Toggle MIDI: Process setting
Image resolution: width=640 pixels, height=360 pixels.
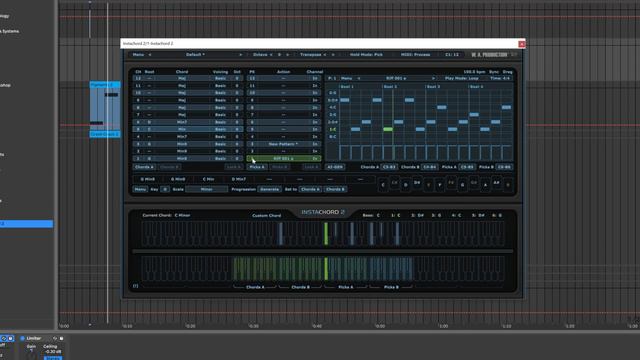coord(415,55)
